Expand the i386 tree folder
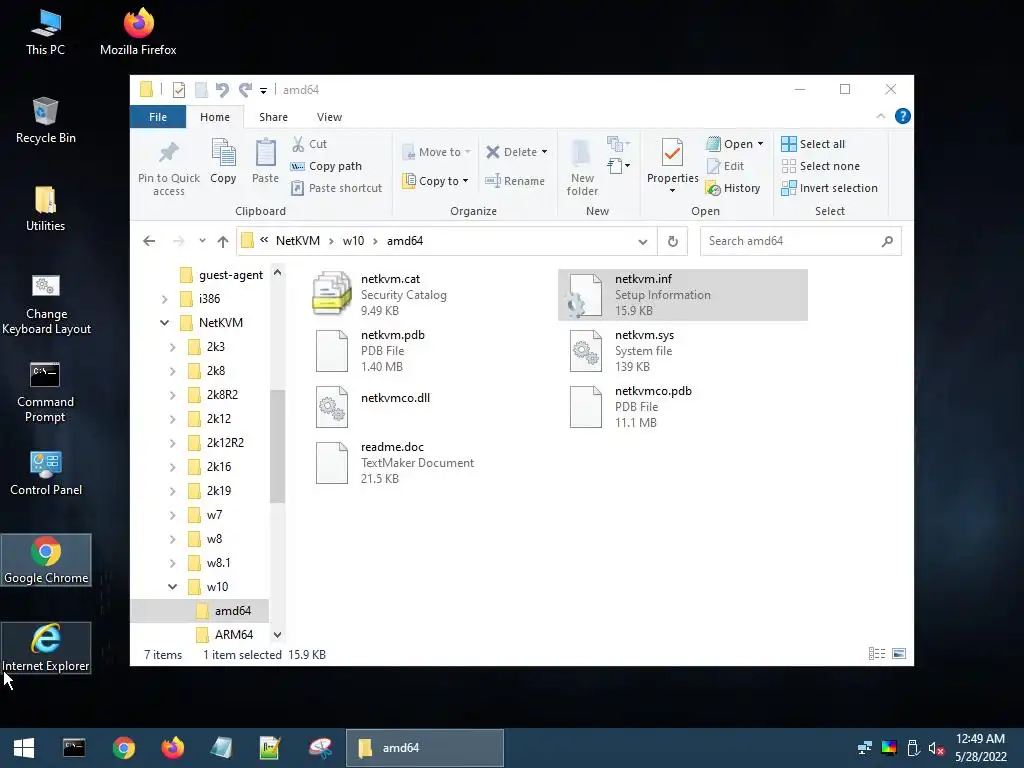 (165, 298)
